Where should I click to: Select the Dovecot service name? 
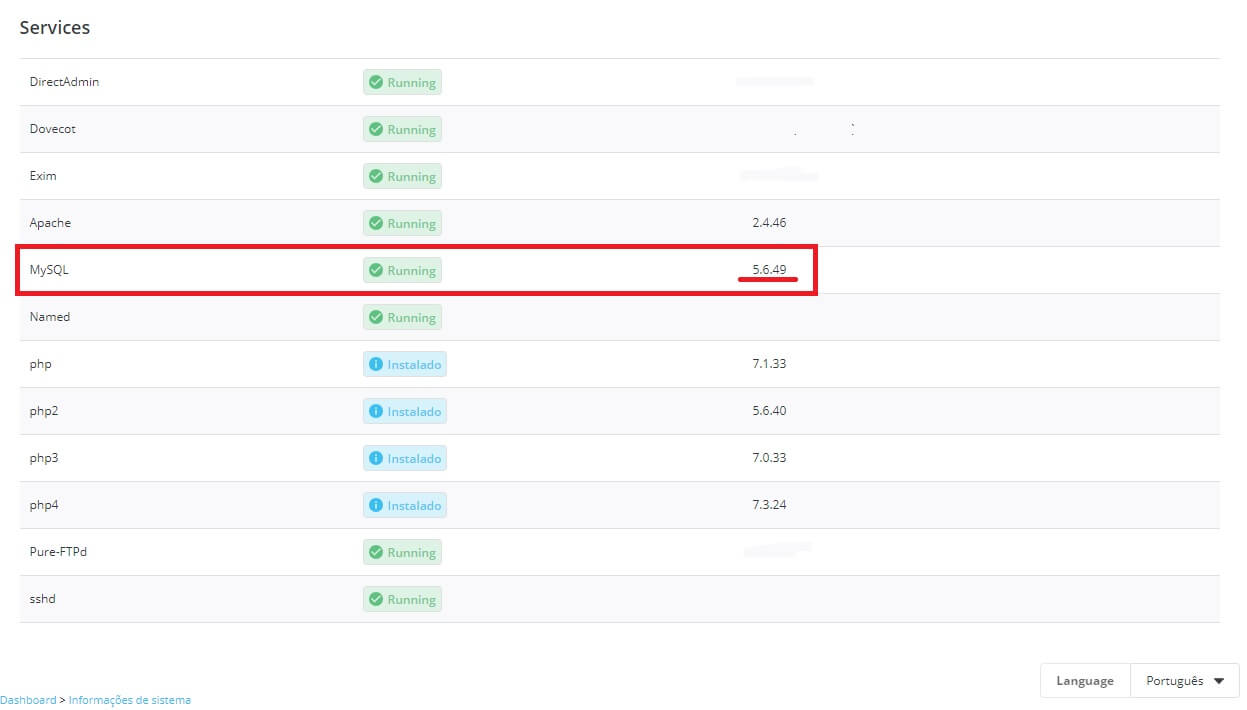click(x=53, y=129)
